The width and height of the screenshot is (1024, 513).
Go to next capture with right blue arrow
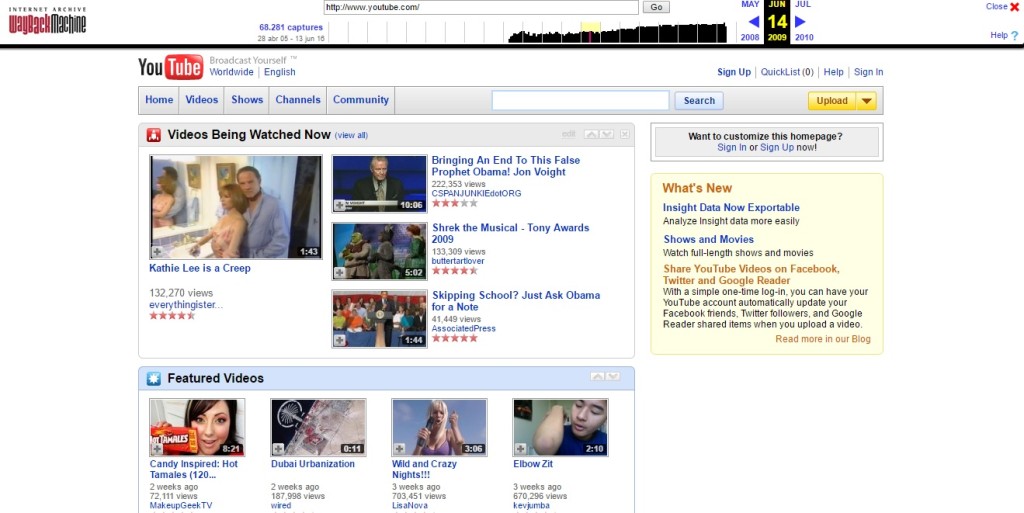pos(800,22)
